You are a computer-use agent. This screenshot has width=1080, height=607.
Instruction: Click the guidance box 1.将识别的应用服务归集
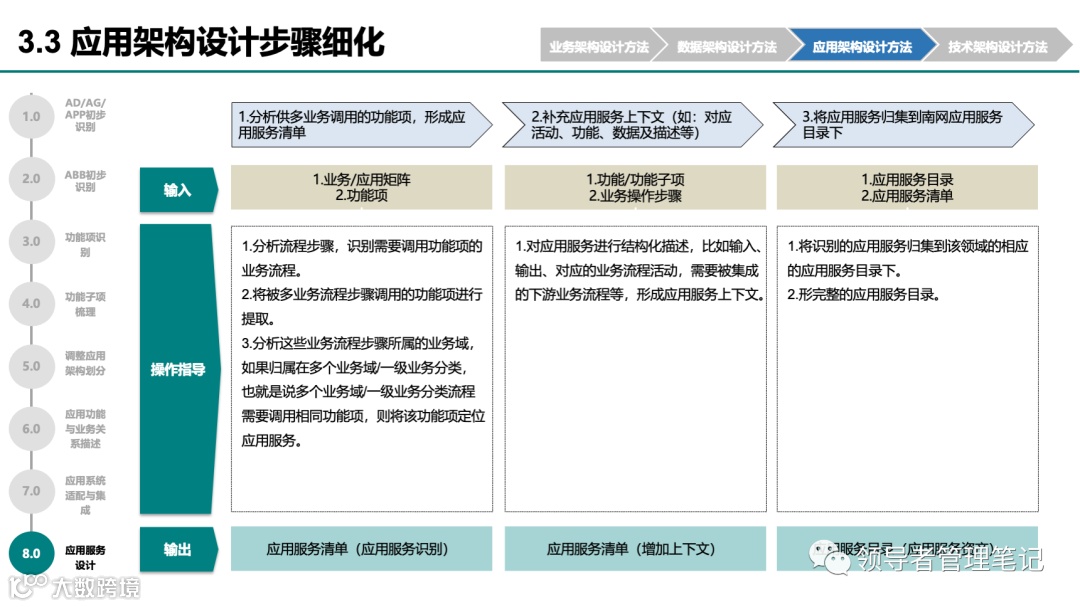coord(907,369)
